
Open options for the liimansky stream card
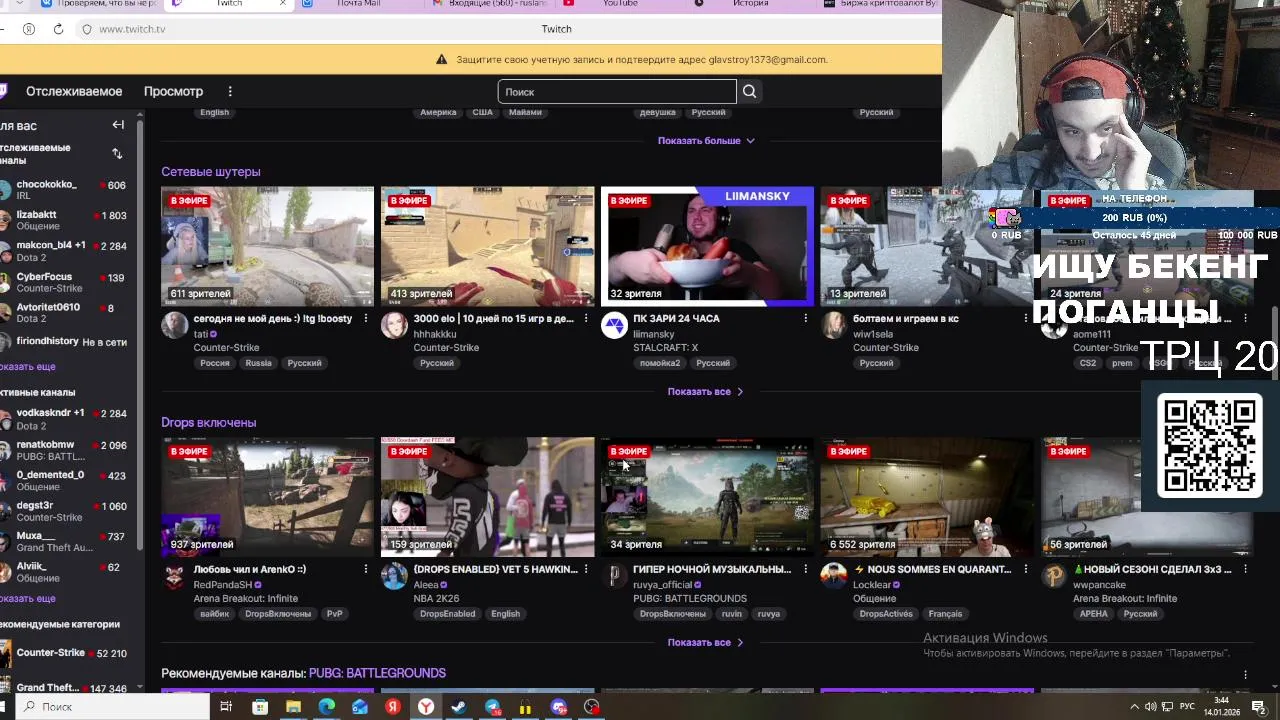805,318
